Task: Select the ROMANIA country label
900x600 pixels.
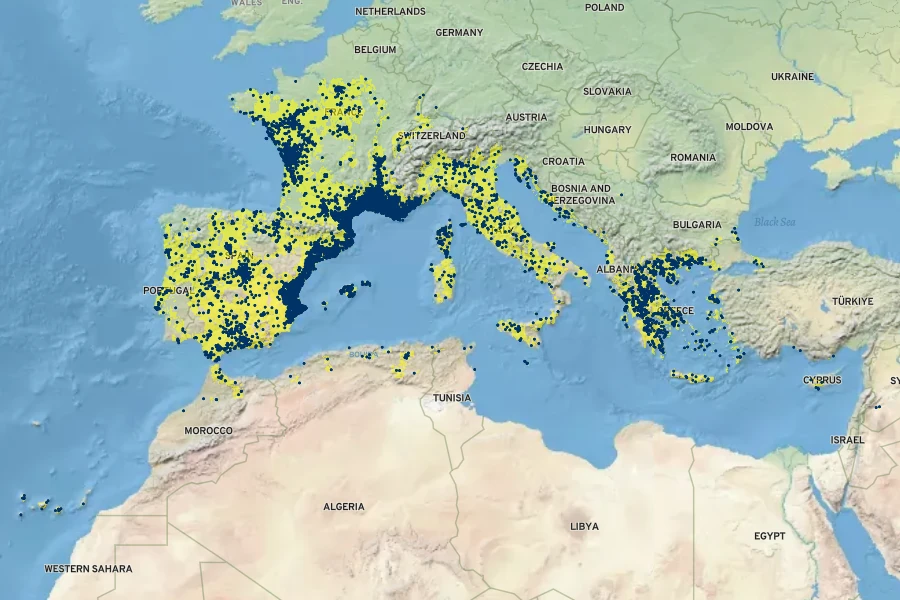Action: [x=693, y=158]
